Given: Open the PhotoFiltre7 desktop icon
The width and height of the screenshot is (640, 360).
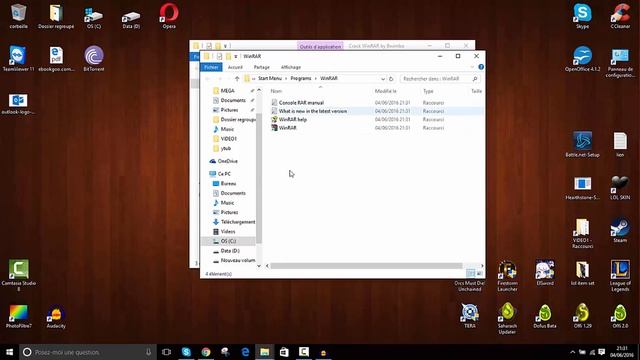Looking at the screenshot, I should click(18, 317).
